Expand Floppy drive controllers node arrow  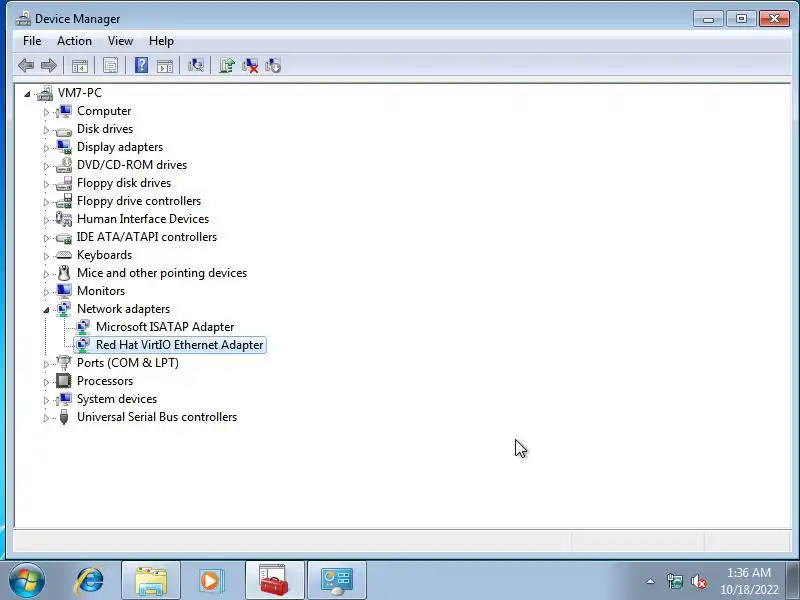pos(46,202)
